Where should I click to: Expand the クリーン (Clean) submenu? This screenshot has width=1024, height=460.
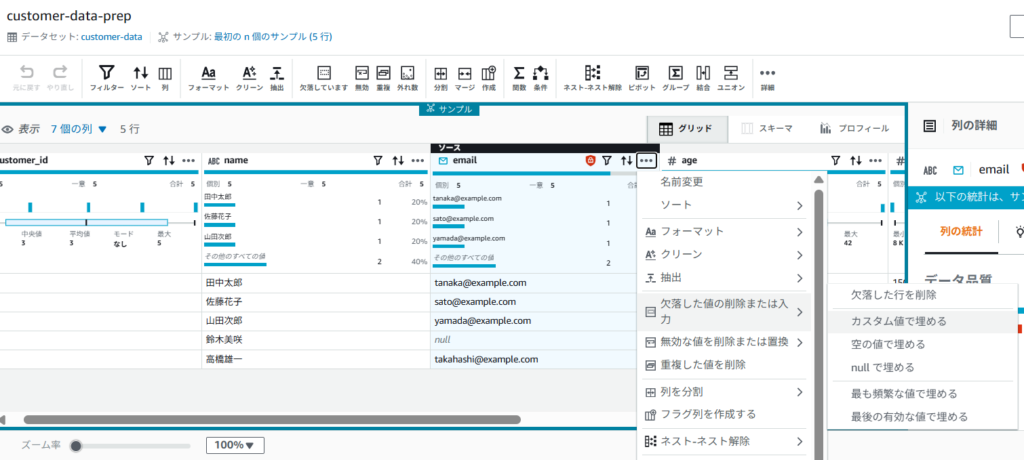tap(725, 254)
